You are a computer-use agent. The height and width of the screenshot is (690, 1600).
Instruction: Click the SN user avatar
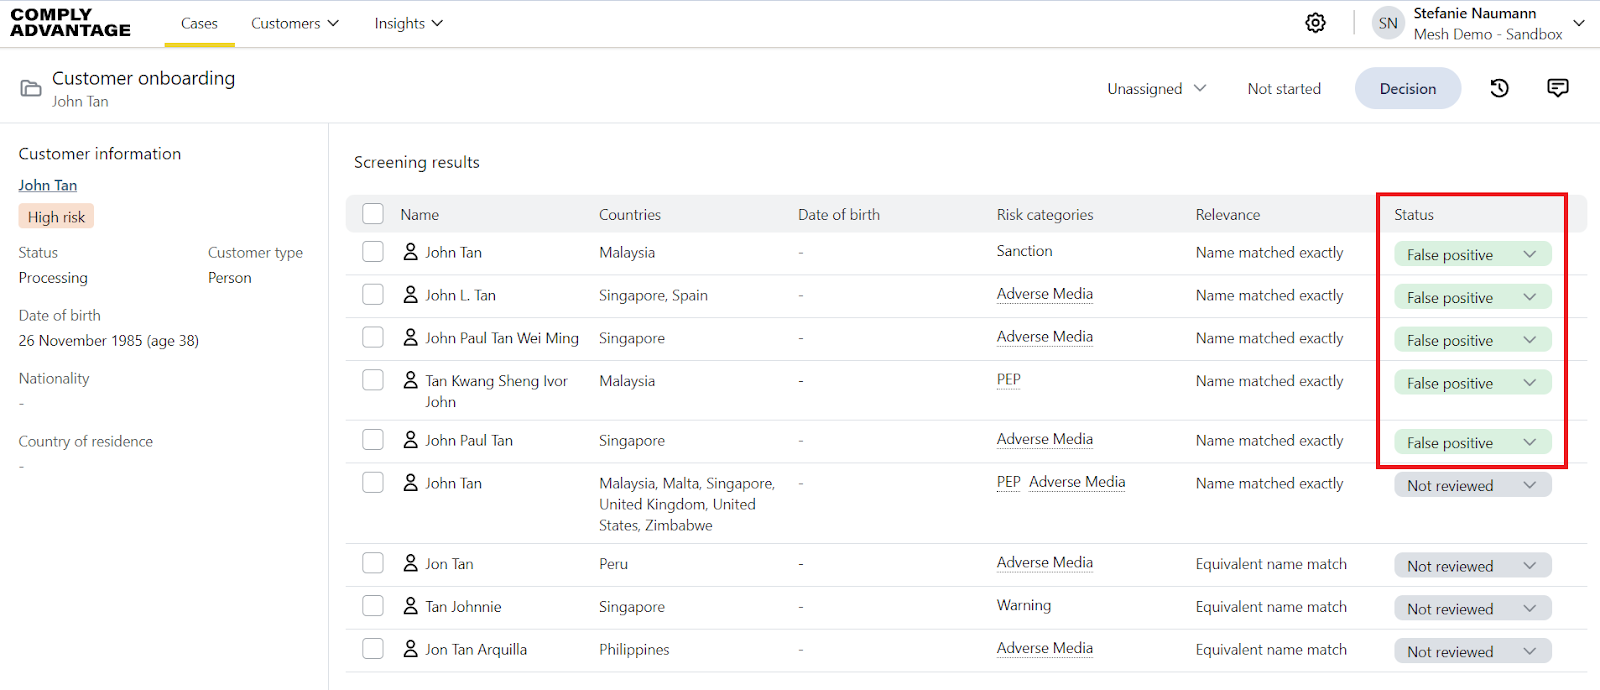pyautogui.click(x=1388, y=23)
